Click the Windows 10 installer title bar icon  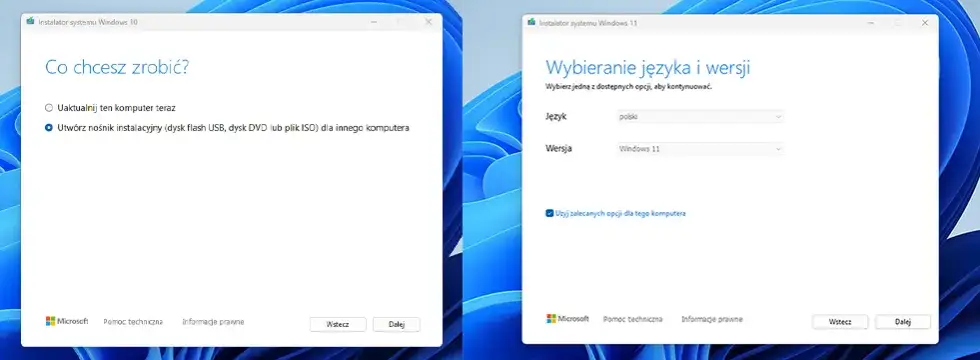[30, 21]
